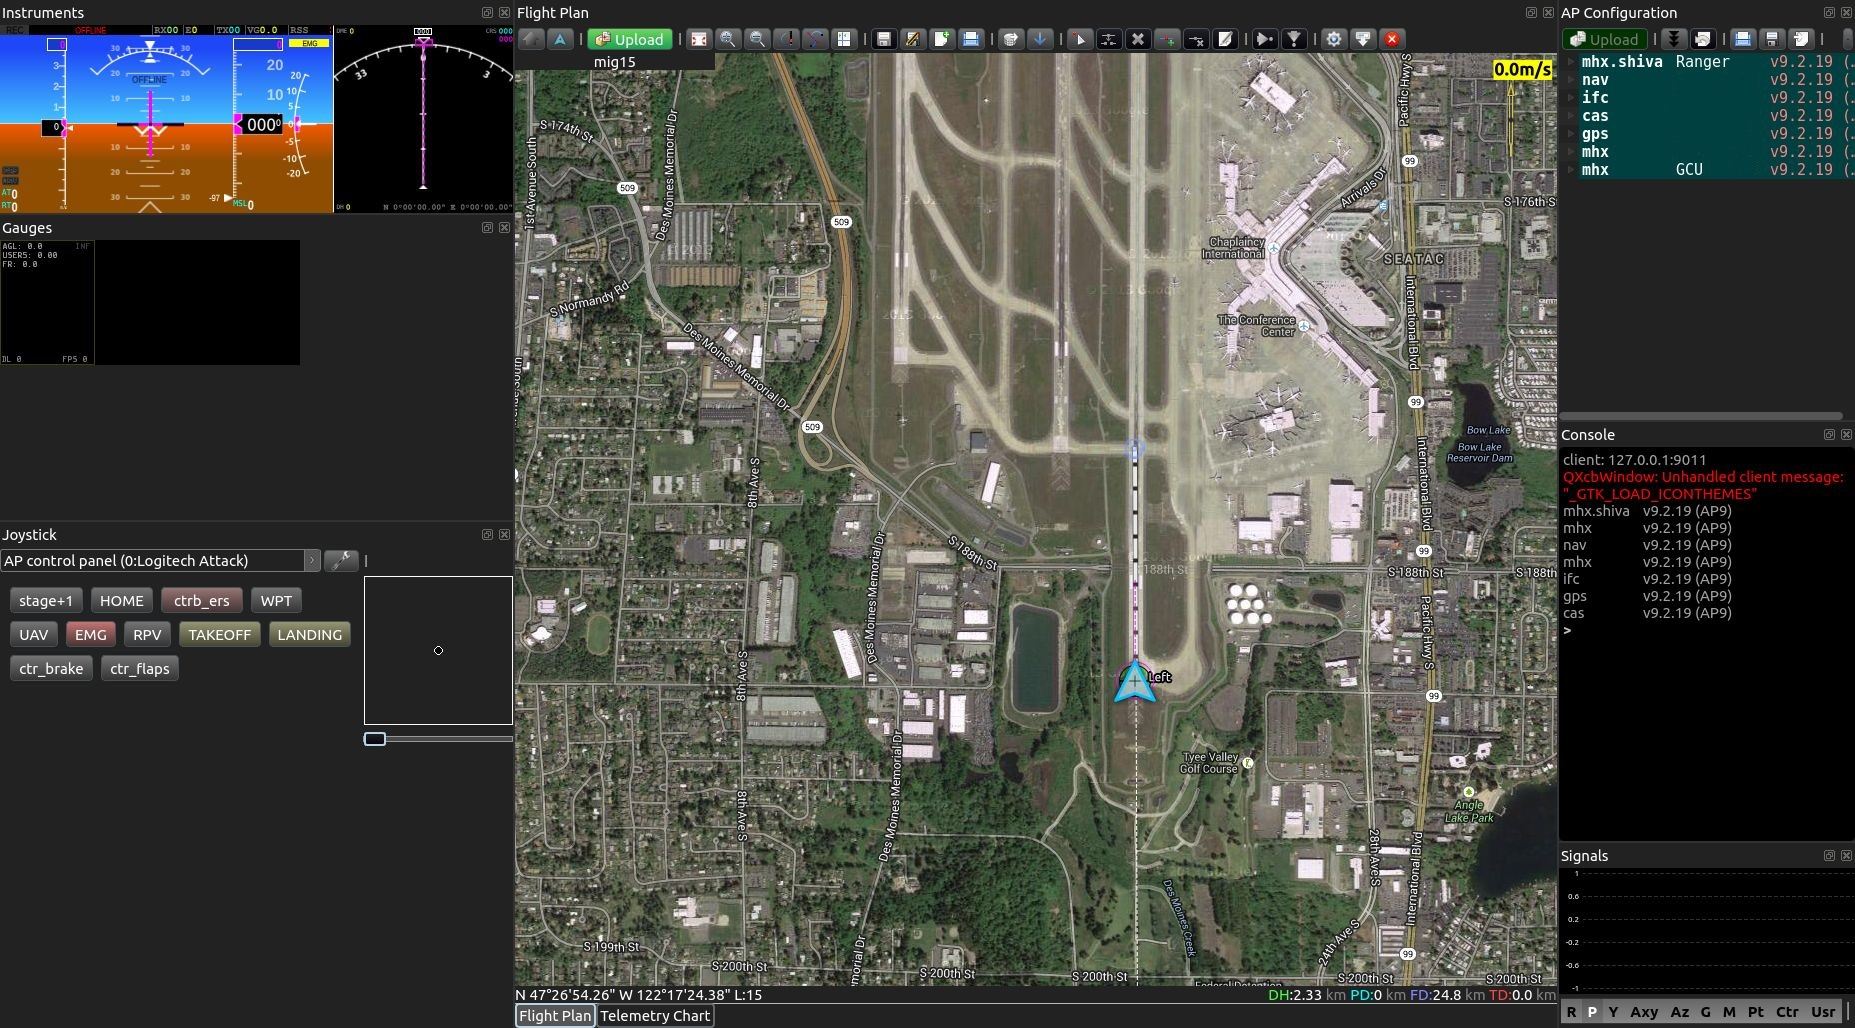Screen dimensions: 1855x1028
Task: Click the double down-arrow icon in AP Configuration
Action: 1673,39
